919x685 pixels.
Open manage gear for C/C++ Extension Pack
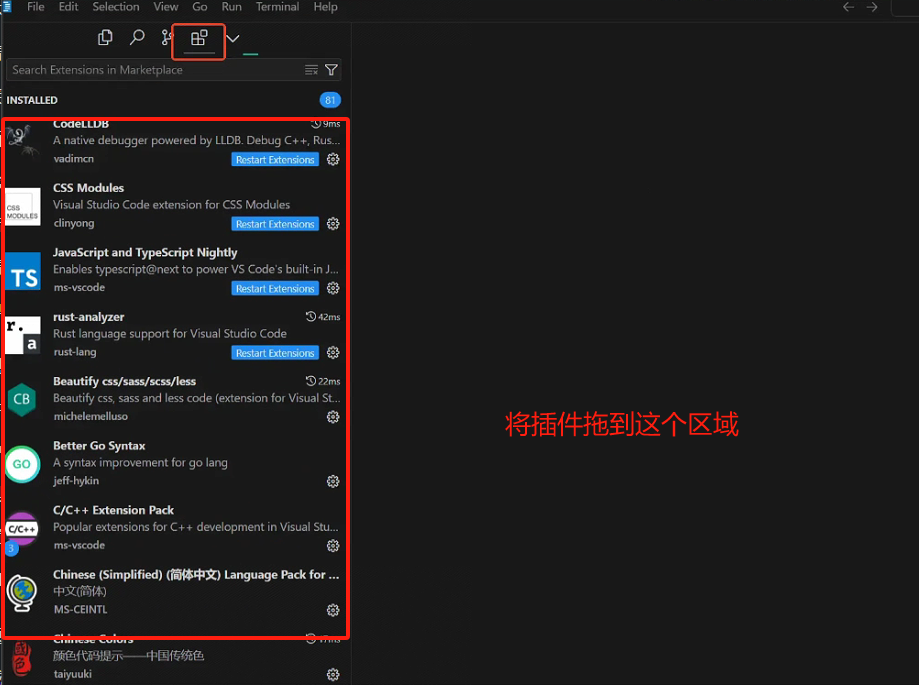pos(333,546)
